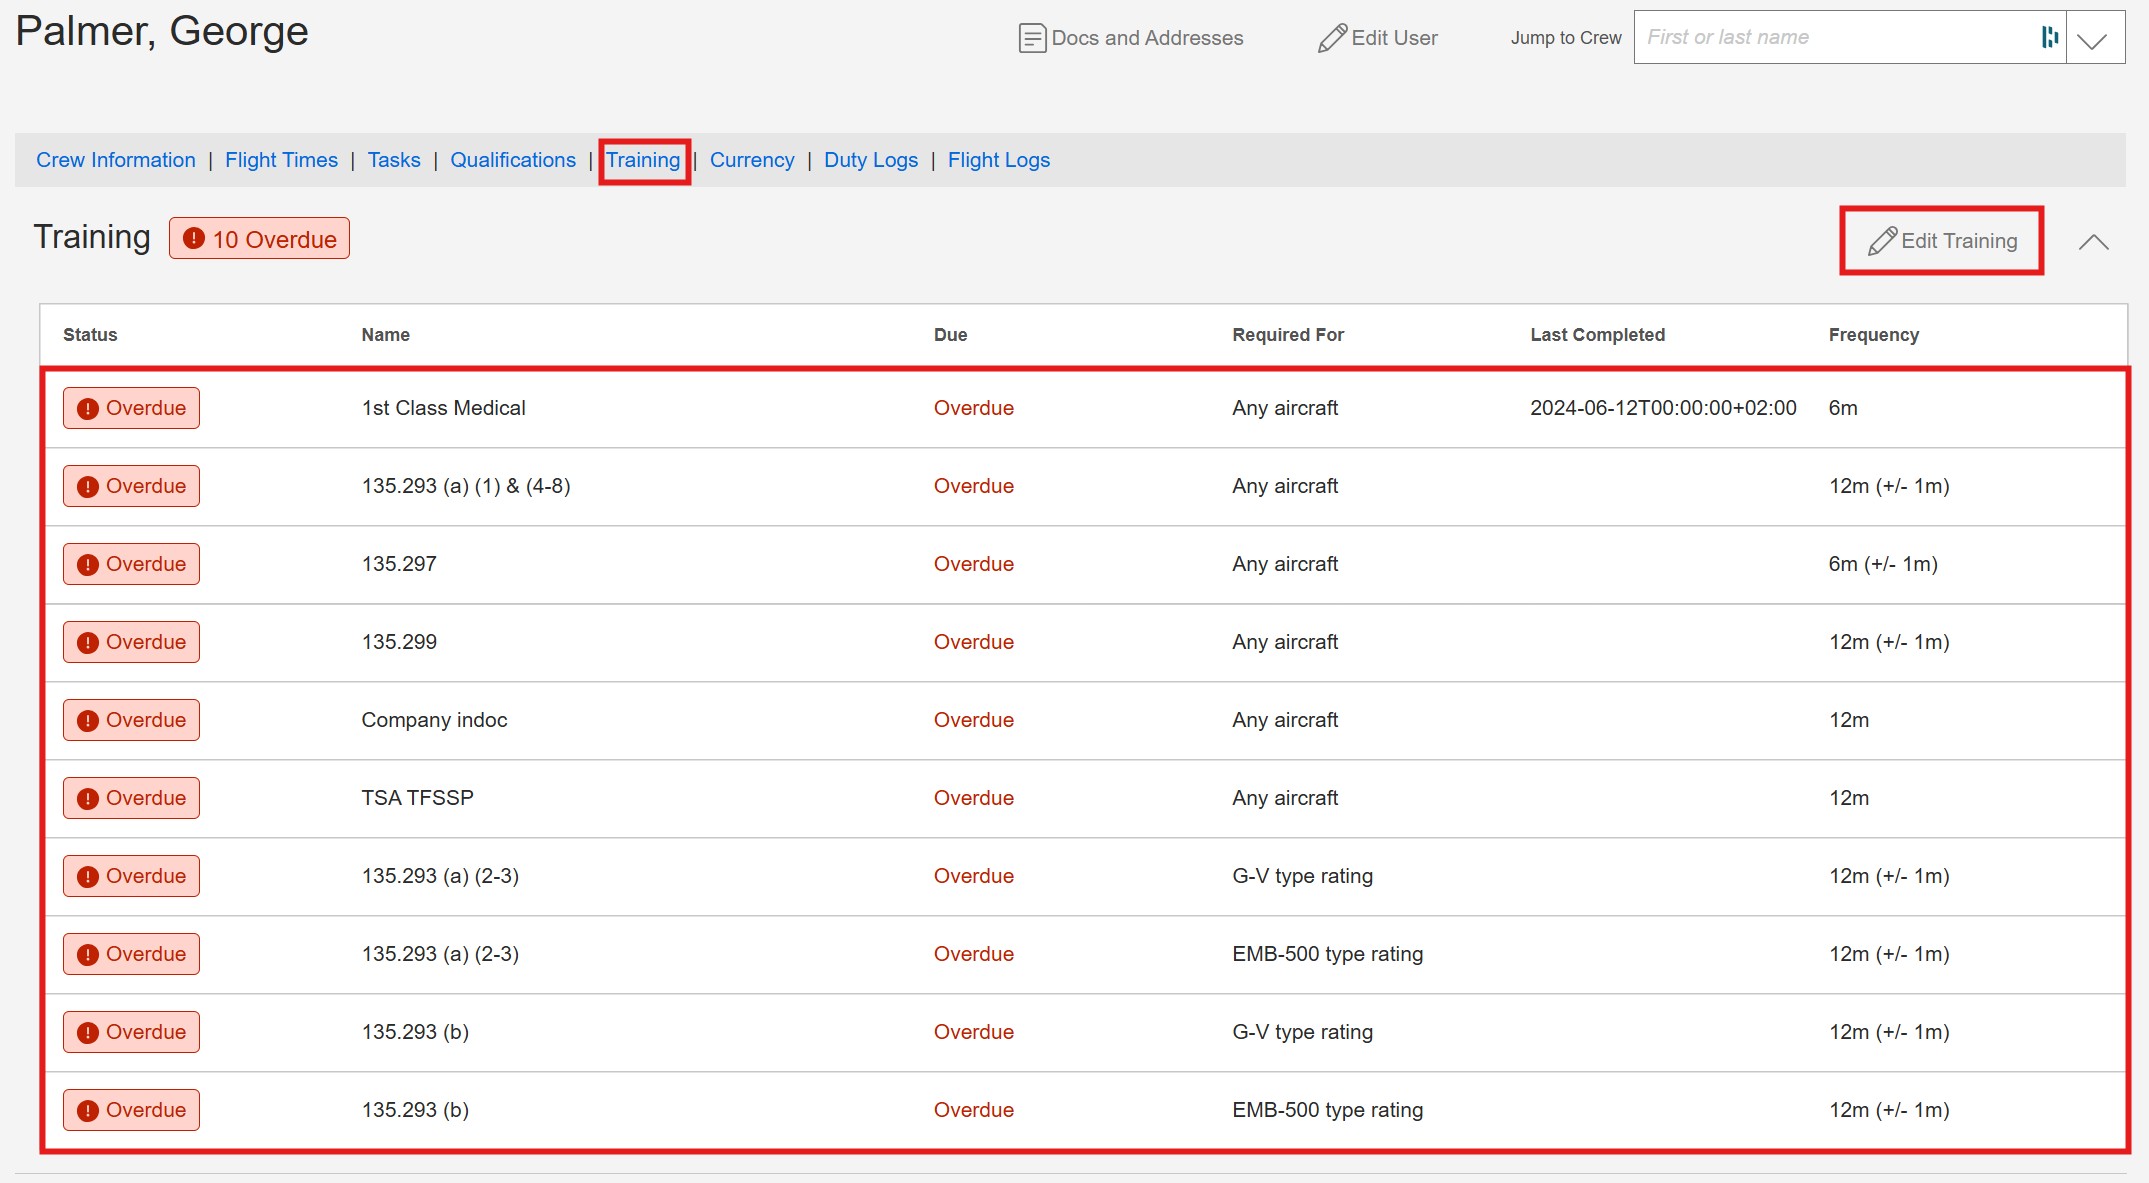
Task: Click EMB-500 type rating in the 135.293 (b) row
Action: coord(1327,1110)
